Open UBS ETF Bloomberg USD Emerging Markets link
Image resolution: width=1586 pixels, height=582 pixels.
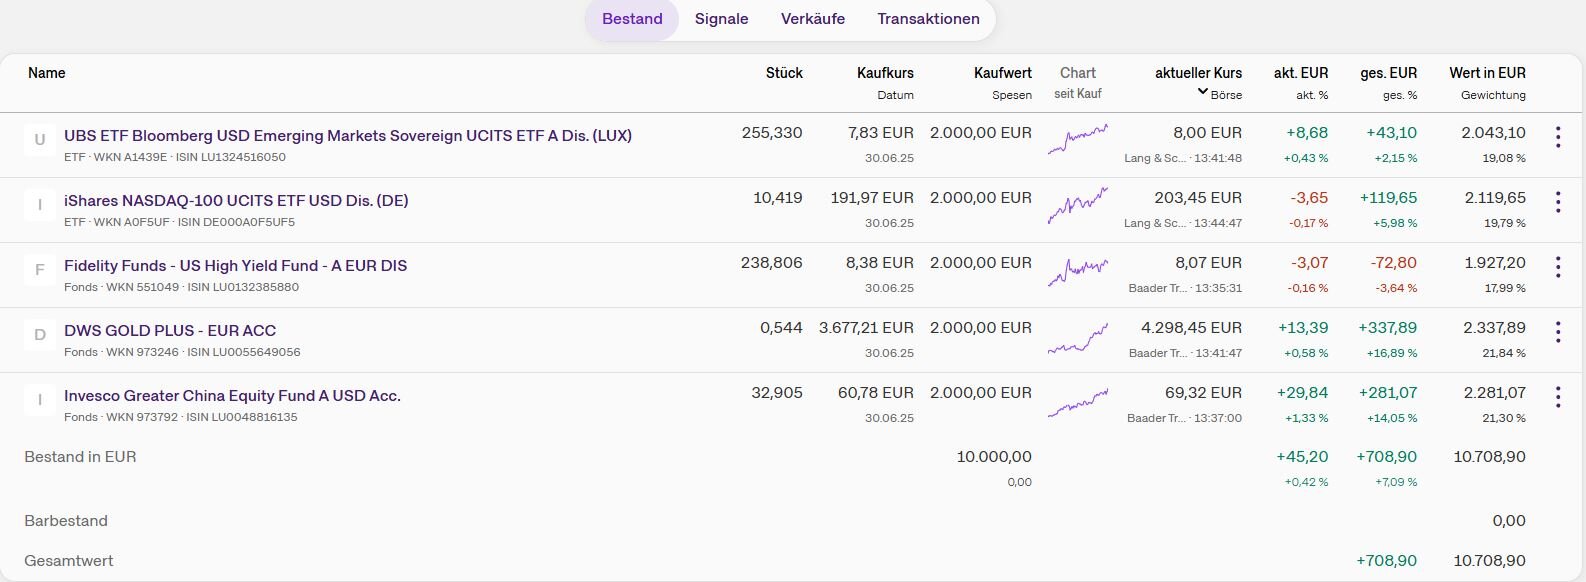pyautogui.click(x=347, y=136)
